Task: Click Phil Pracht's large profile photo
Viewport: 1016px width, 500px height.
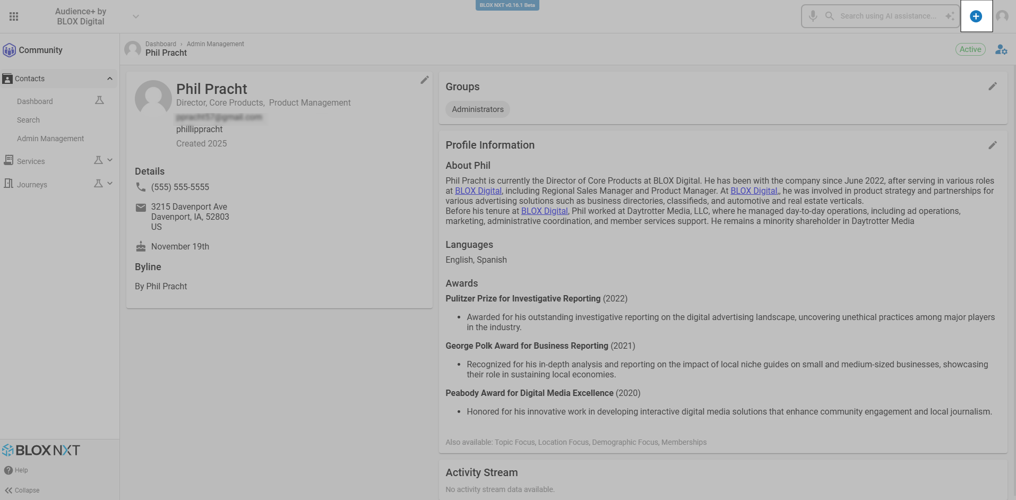Action: tap(153, 98)
